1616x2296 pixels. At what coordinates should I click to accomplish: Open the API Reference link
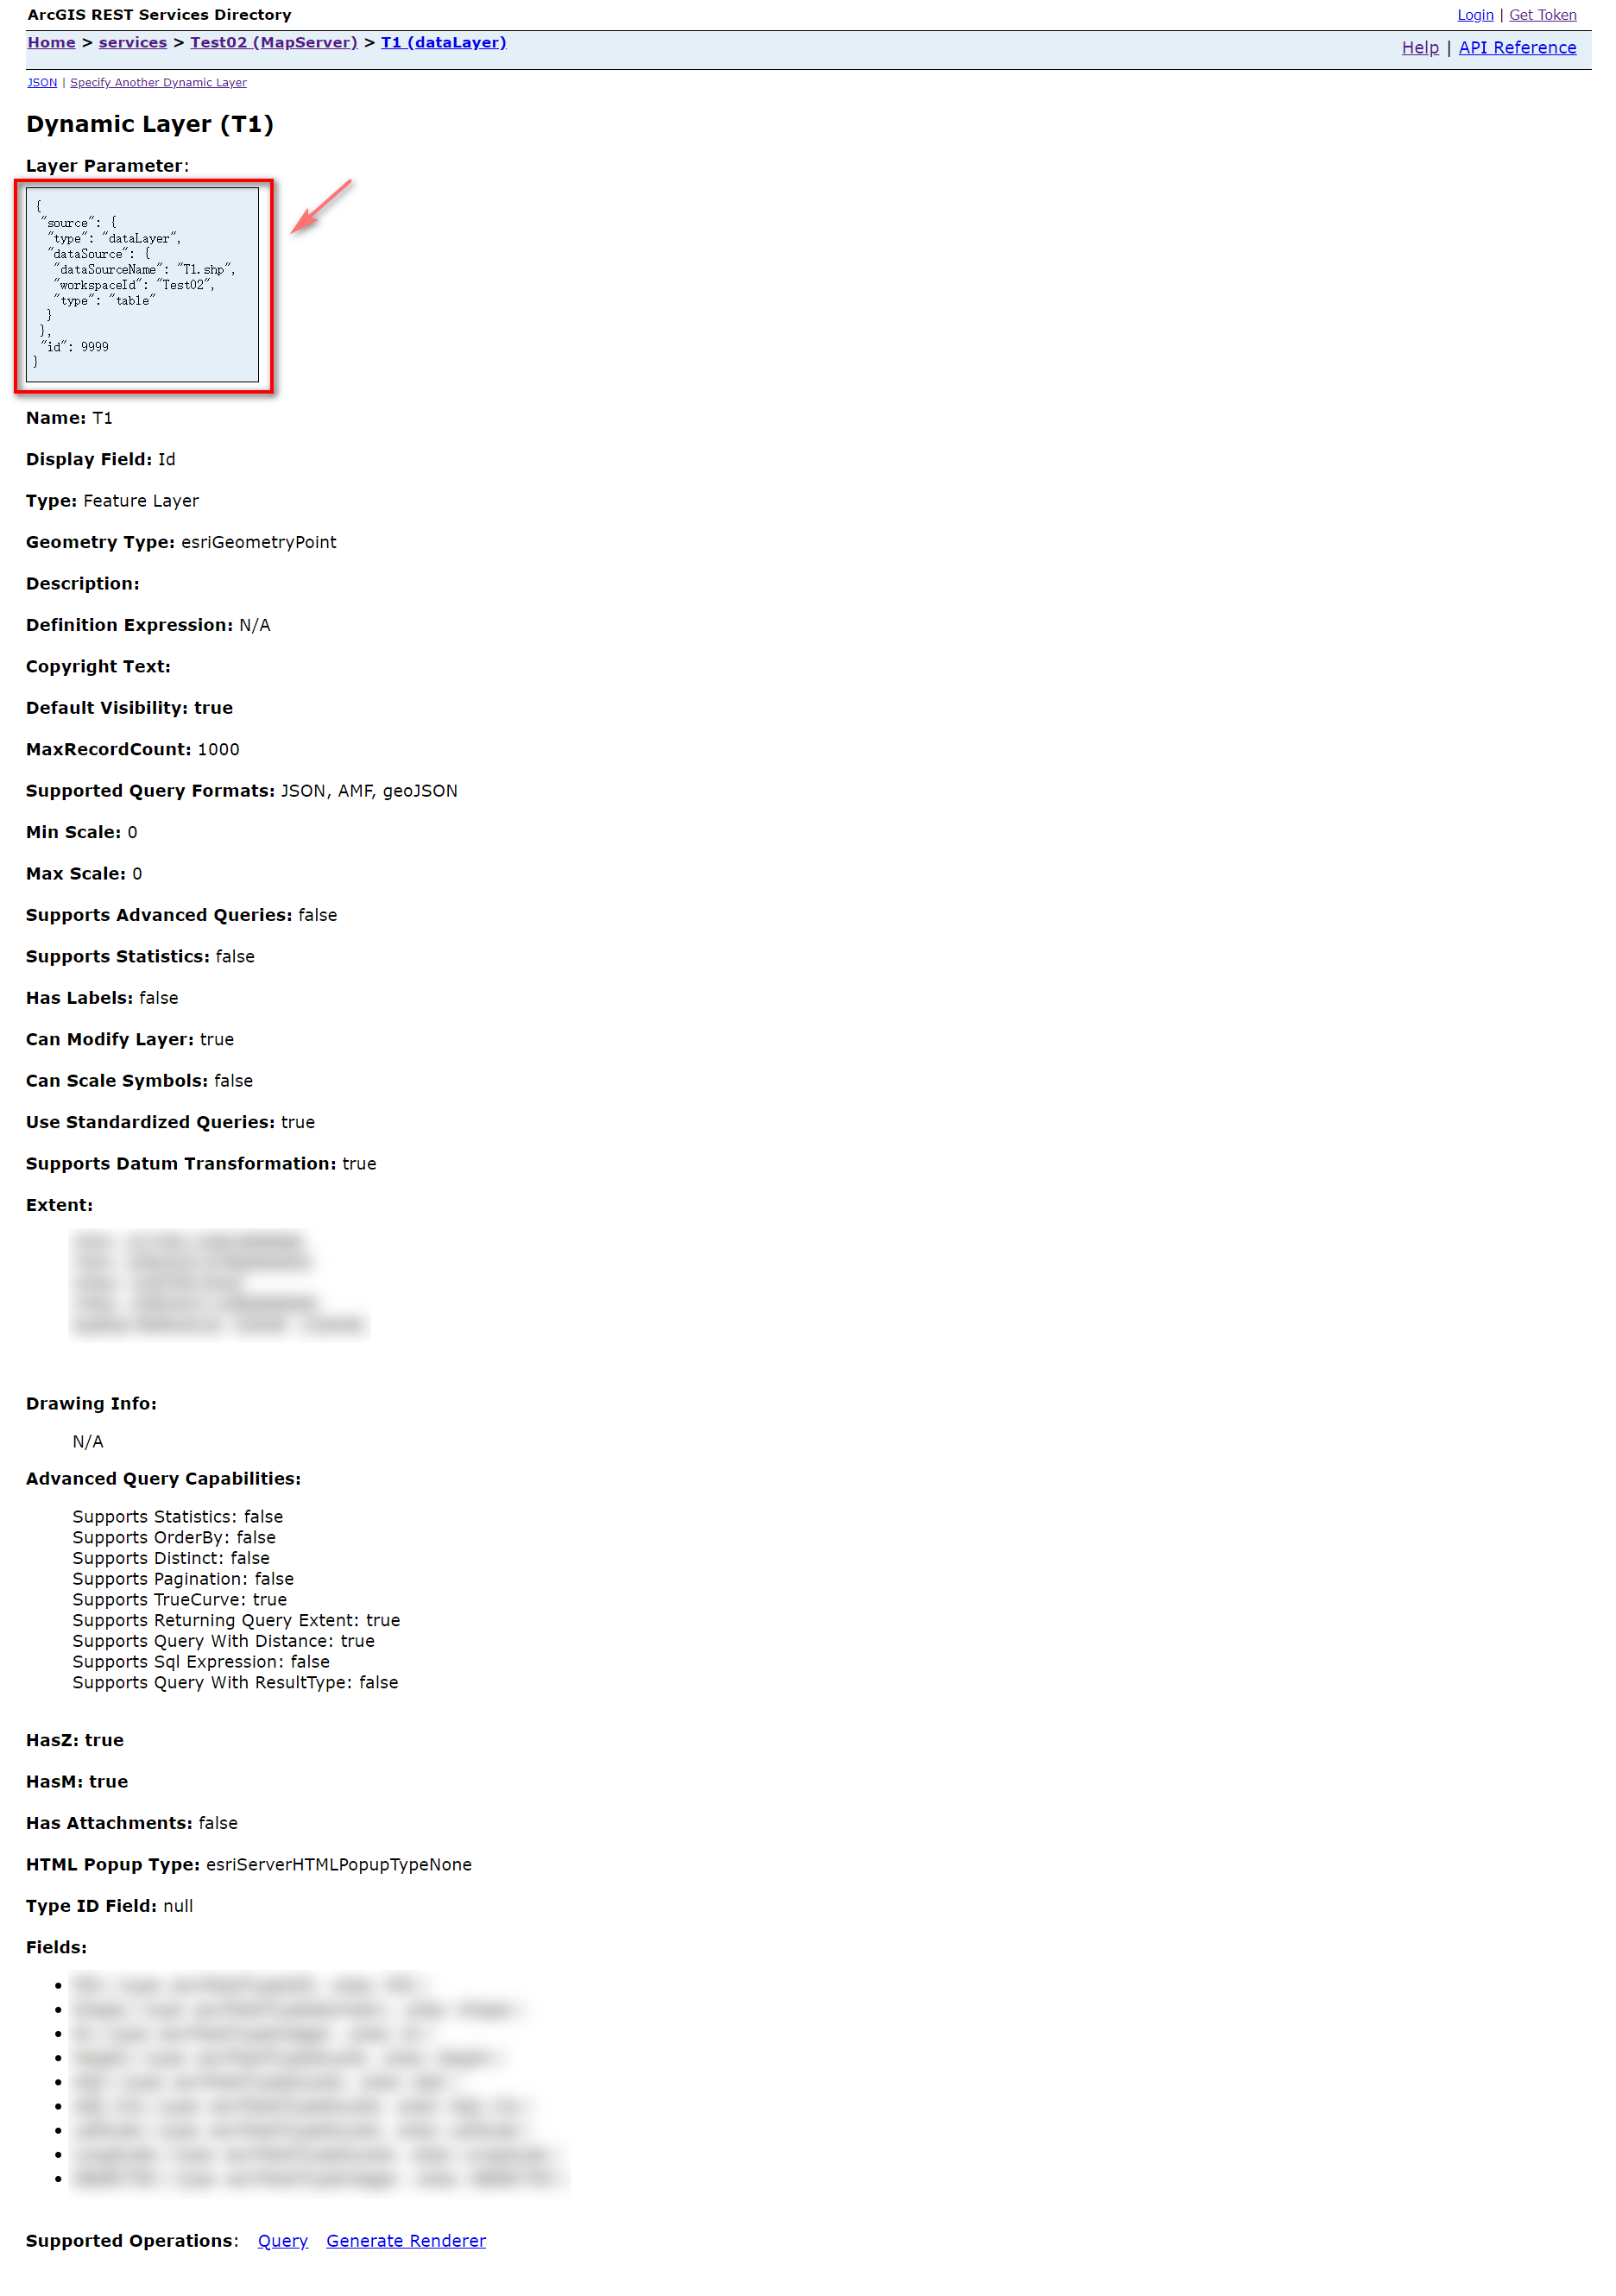1516,48
